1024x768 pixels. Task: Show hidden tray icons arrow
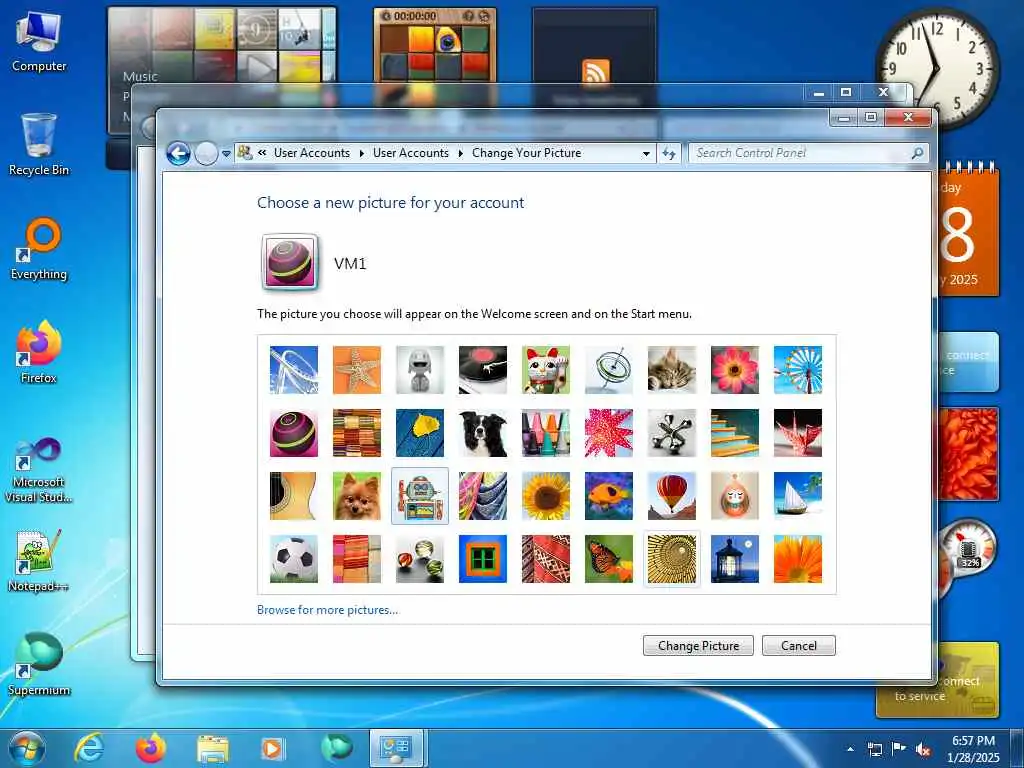coord(850,749)
